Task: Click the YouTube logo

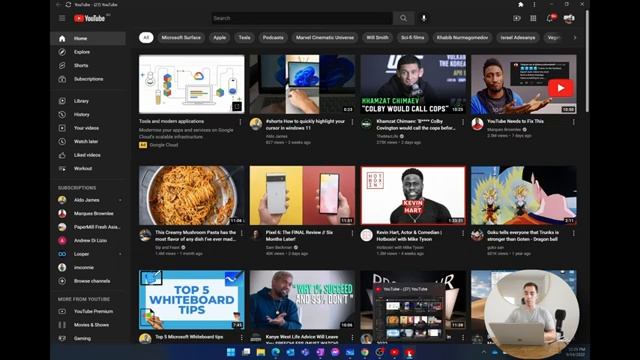Action: click(90, 18)
